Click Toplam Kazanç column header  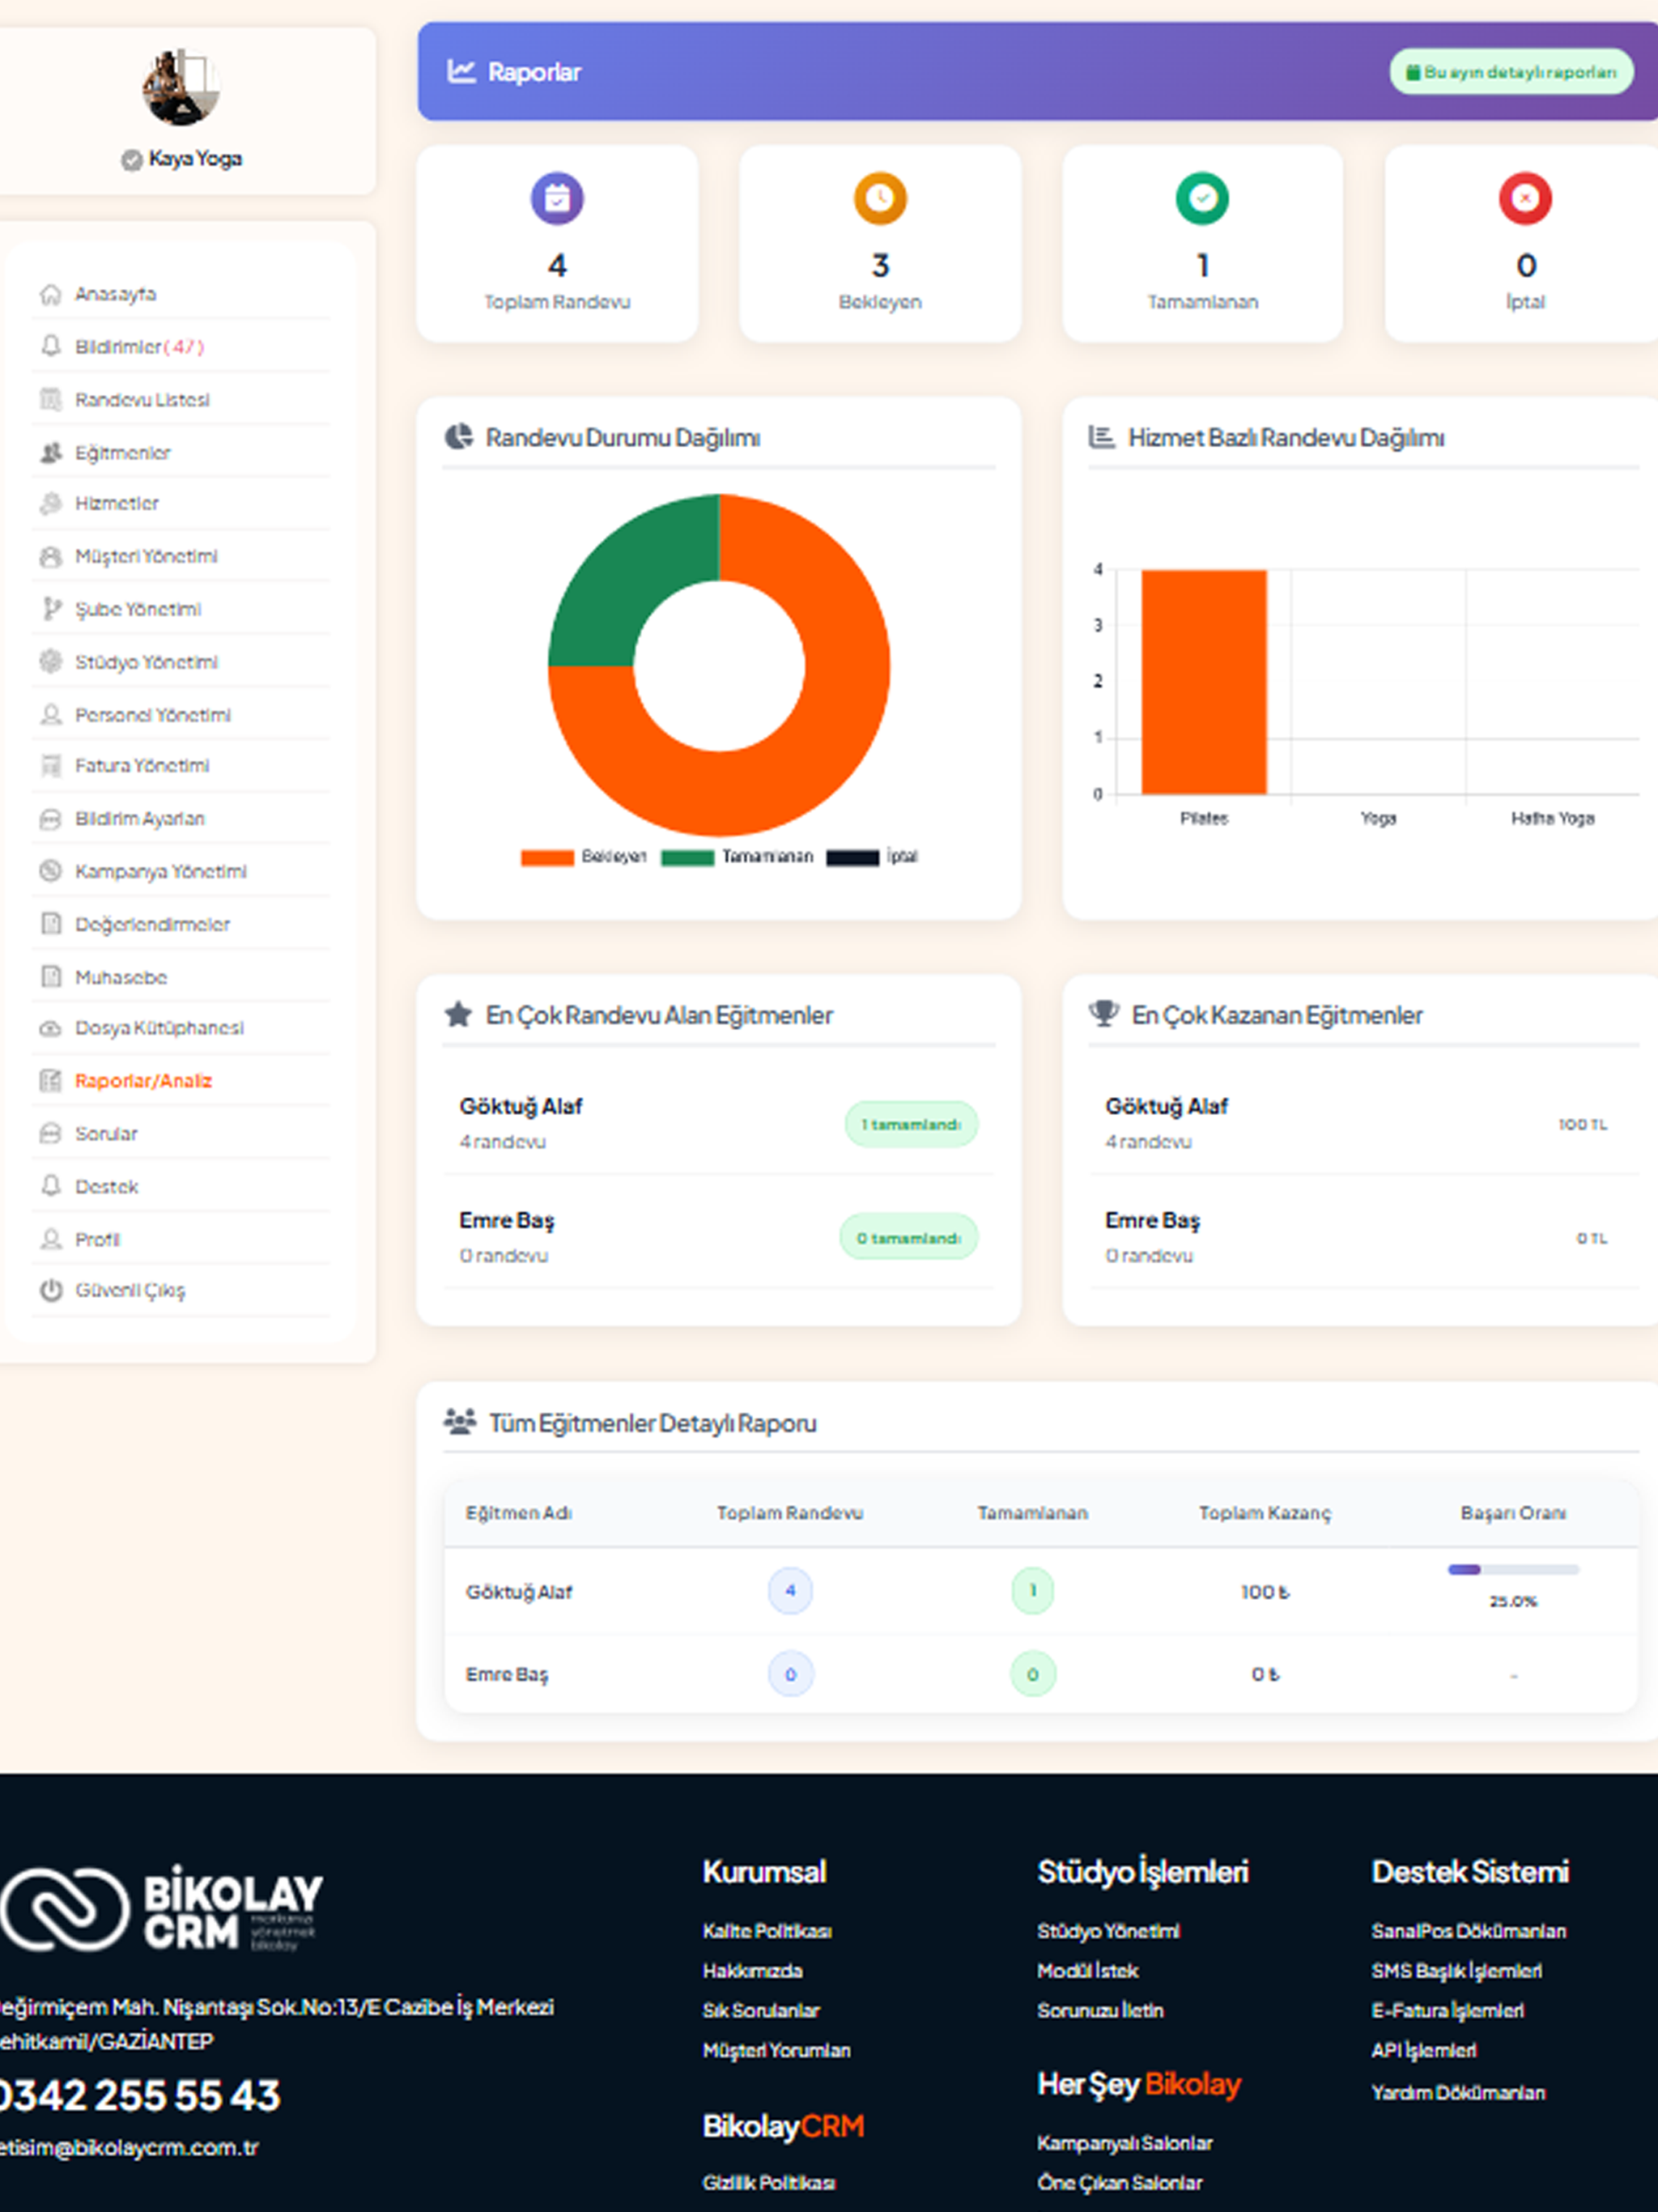[1264, 1513]
